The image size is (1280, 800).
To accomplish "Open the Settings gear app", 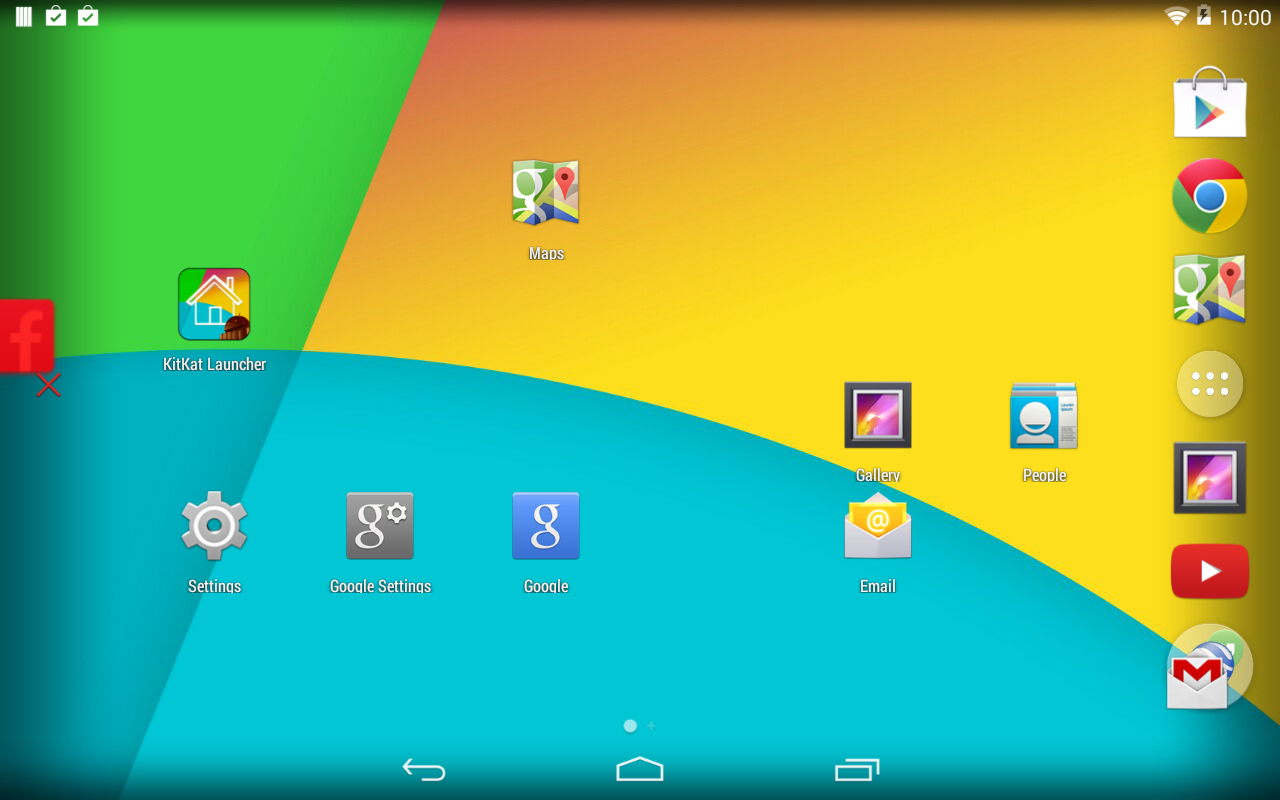I will 214,525.
